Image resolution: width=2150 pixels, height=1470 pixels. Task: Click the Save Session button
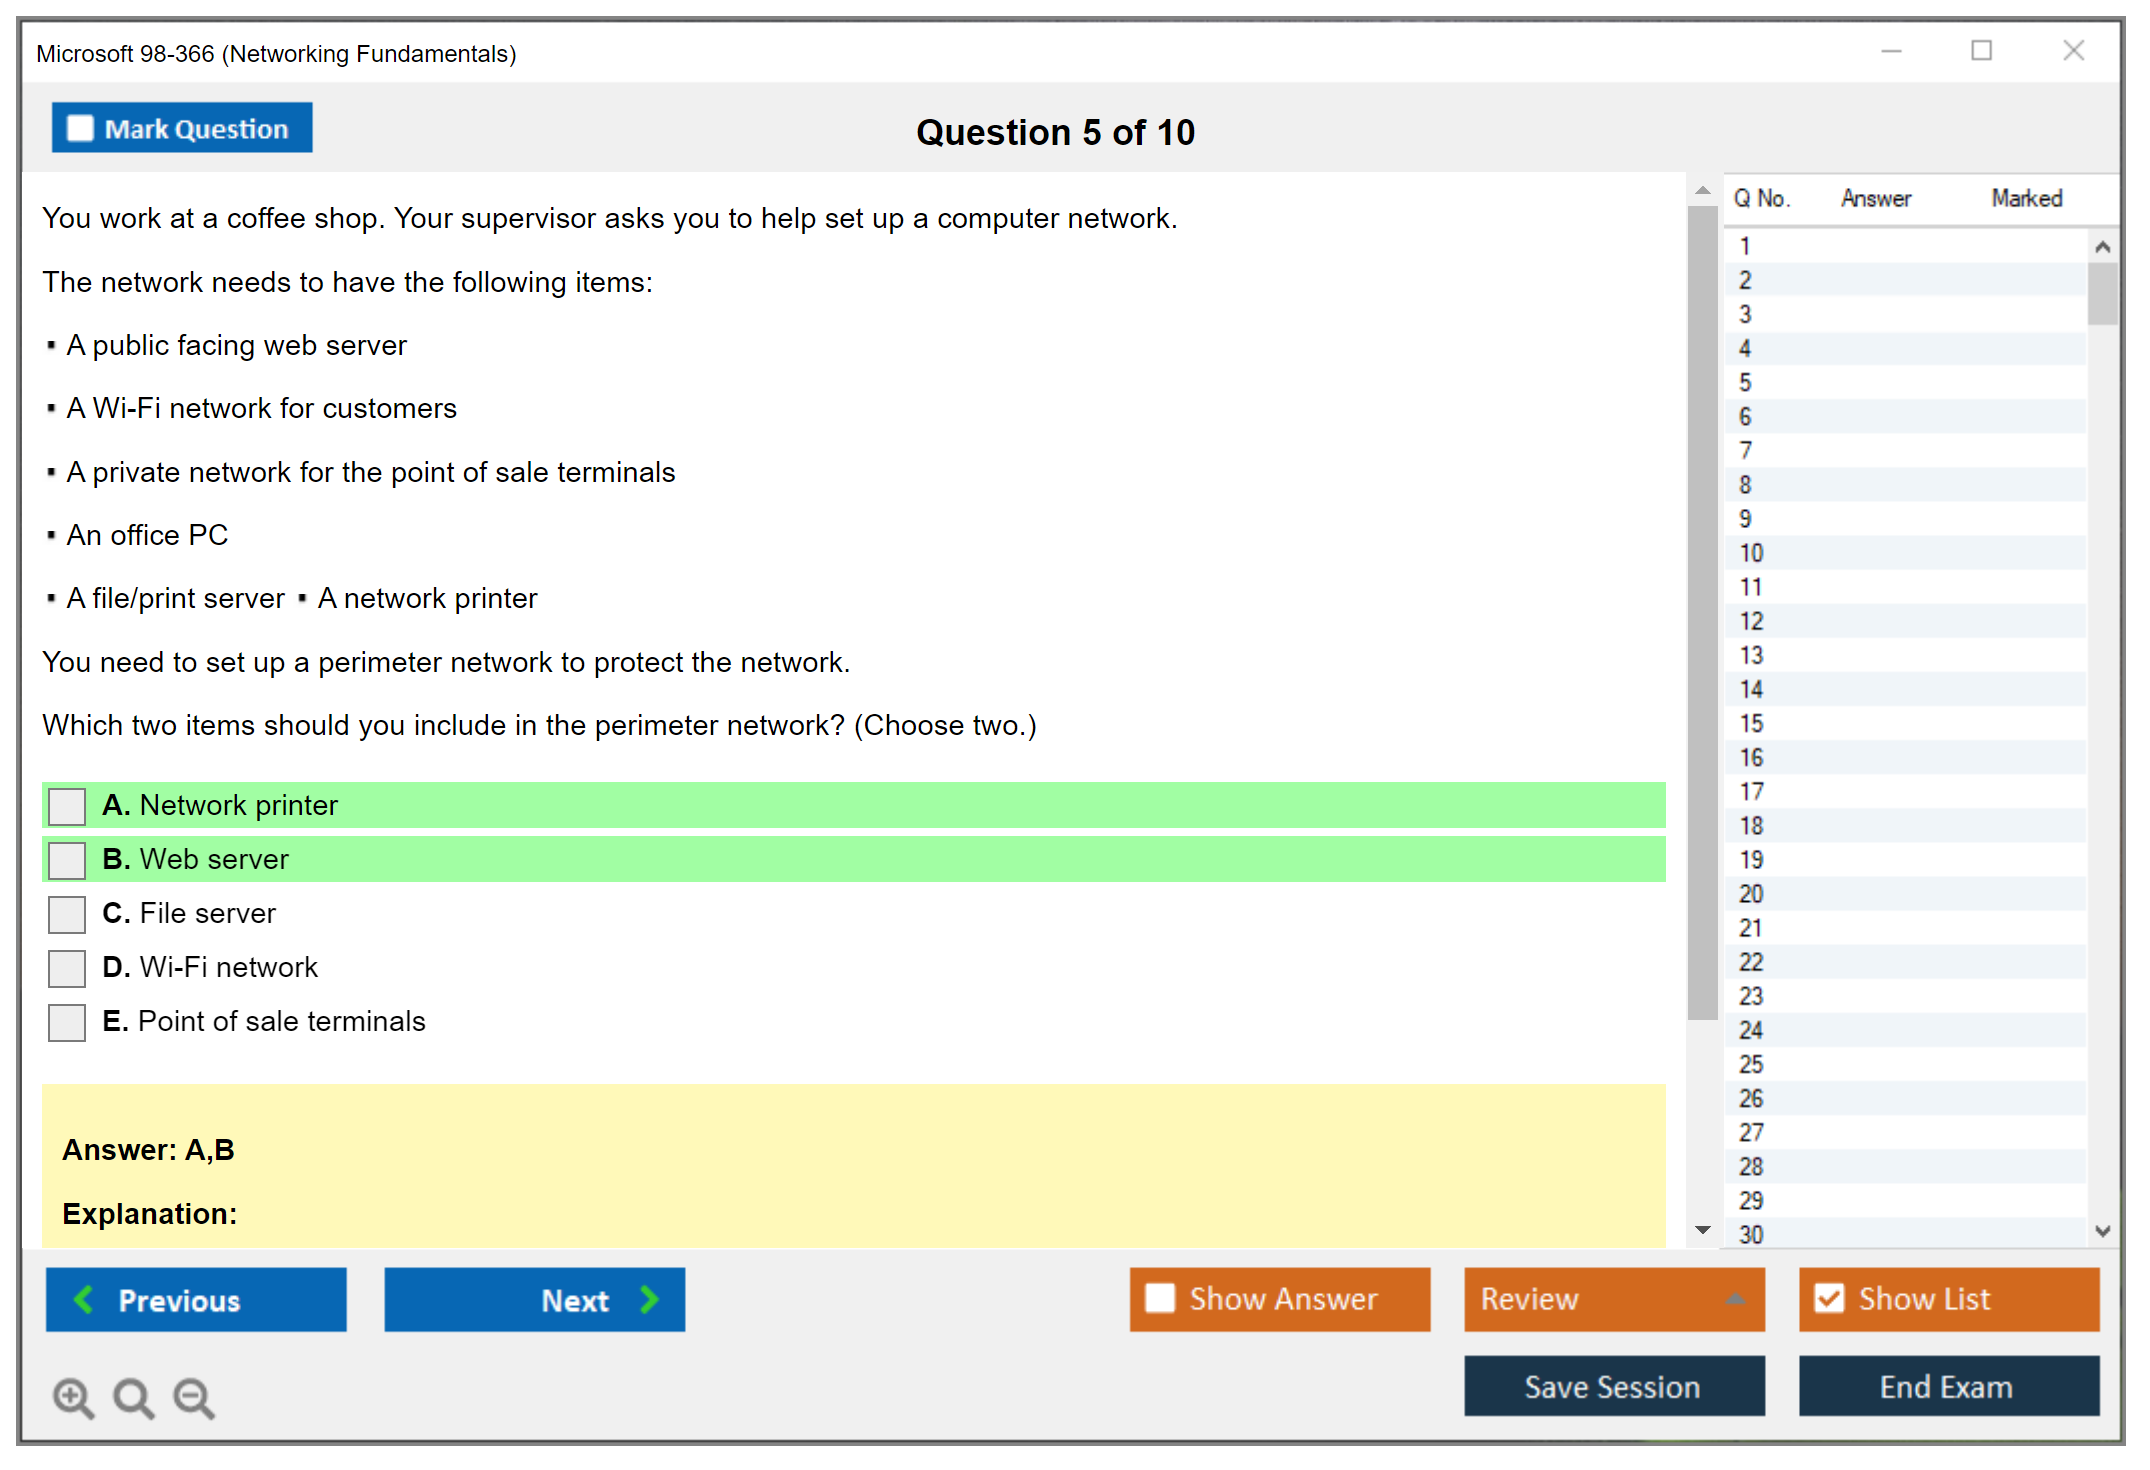[x=1613, y=1386]
